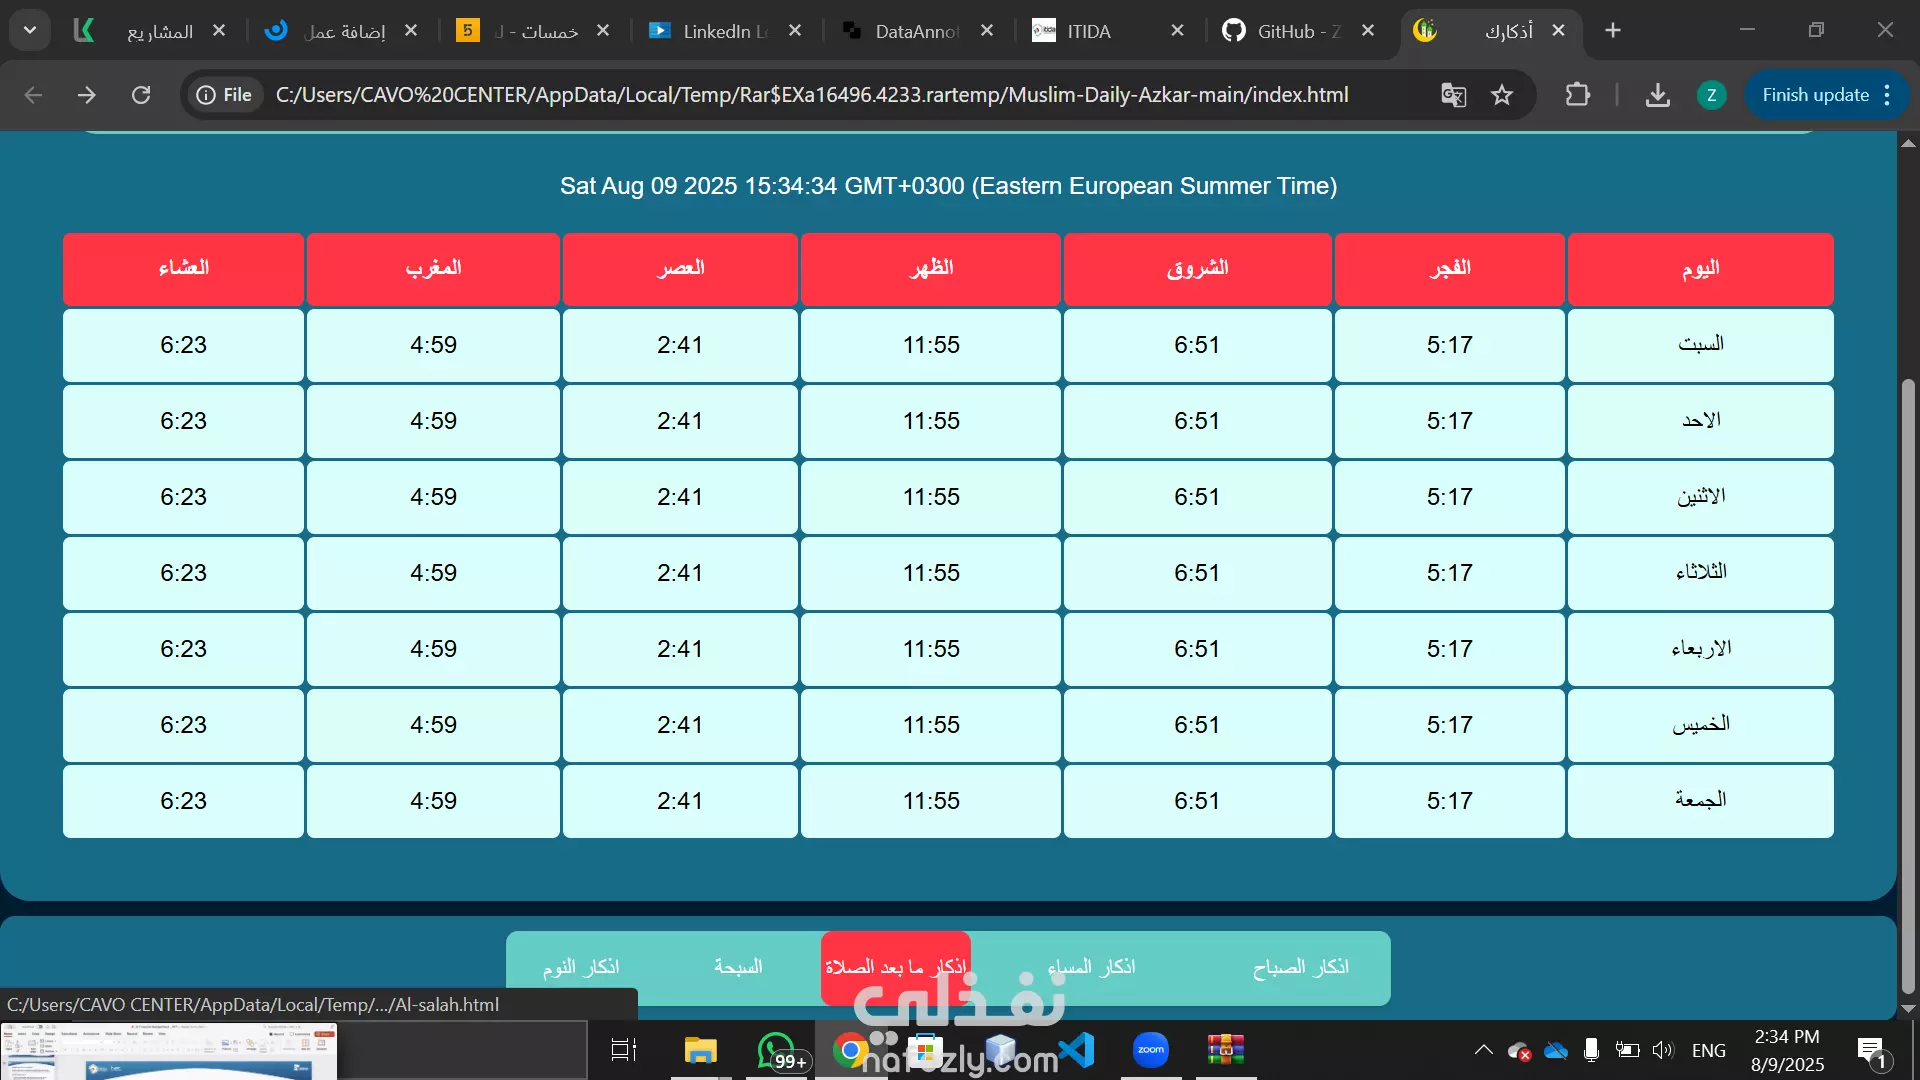Click the page vertical scrollbar thumb
This screenshot has width=1920, height=1080.
click(x=1908, y=685)
